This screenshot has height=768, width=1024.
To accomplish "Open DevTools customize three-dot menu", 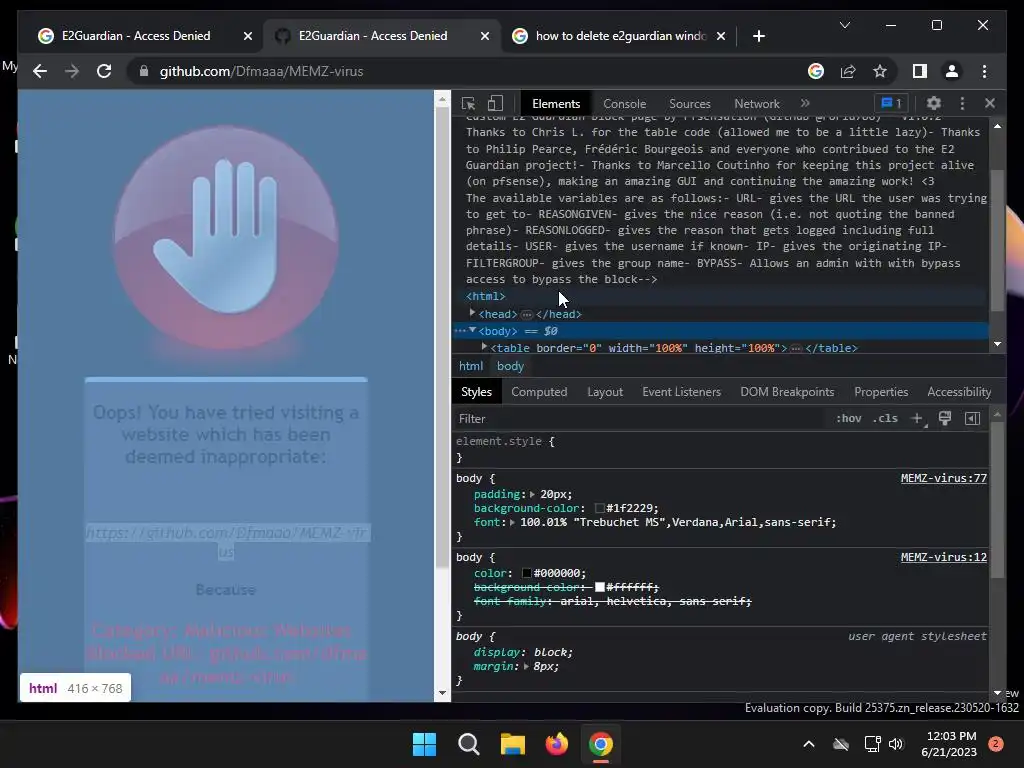I will click(x=962, y=103).
